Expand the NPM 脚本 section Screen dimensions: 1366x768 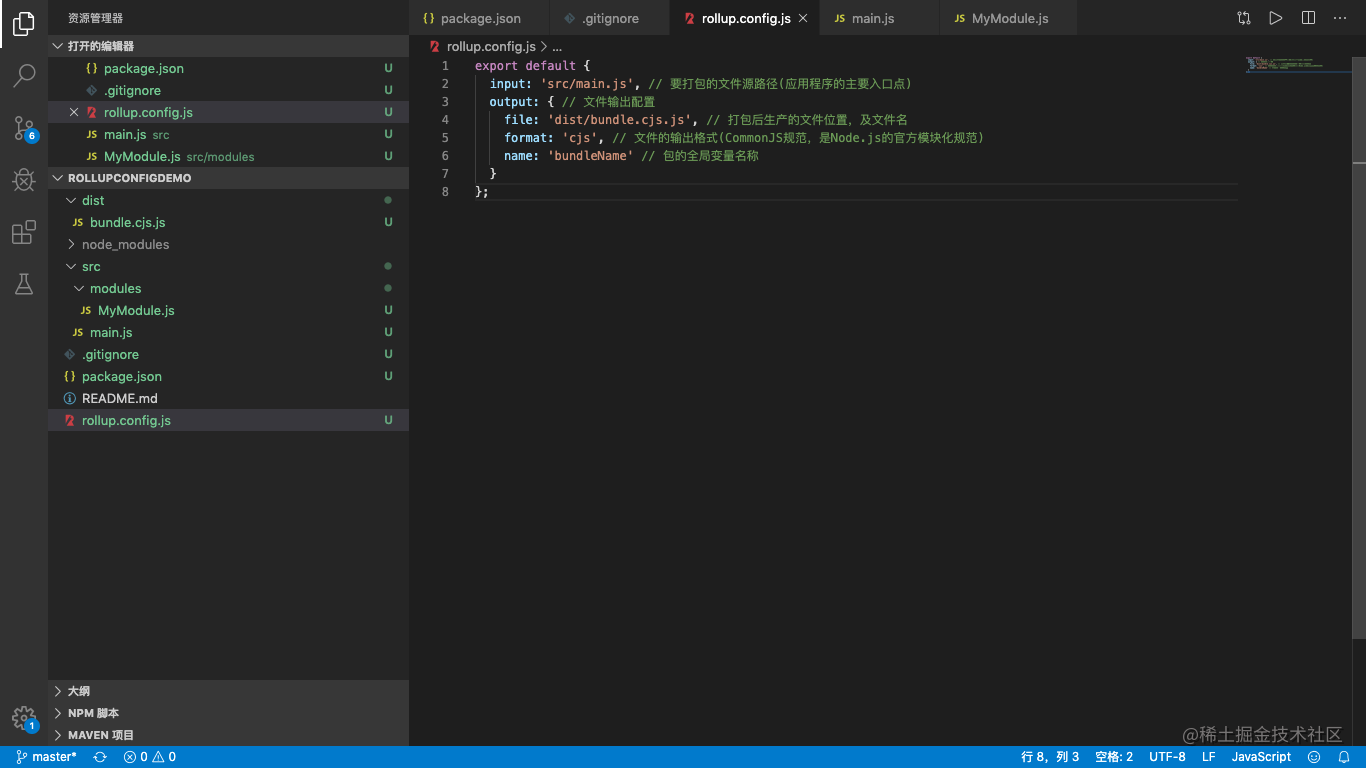[228, 713]
